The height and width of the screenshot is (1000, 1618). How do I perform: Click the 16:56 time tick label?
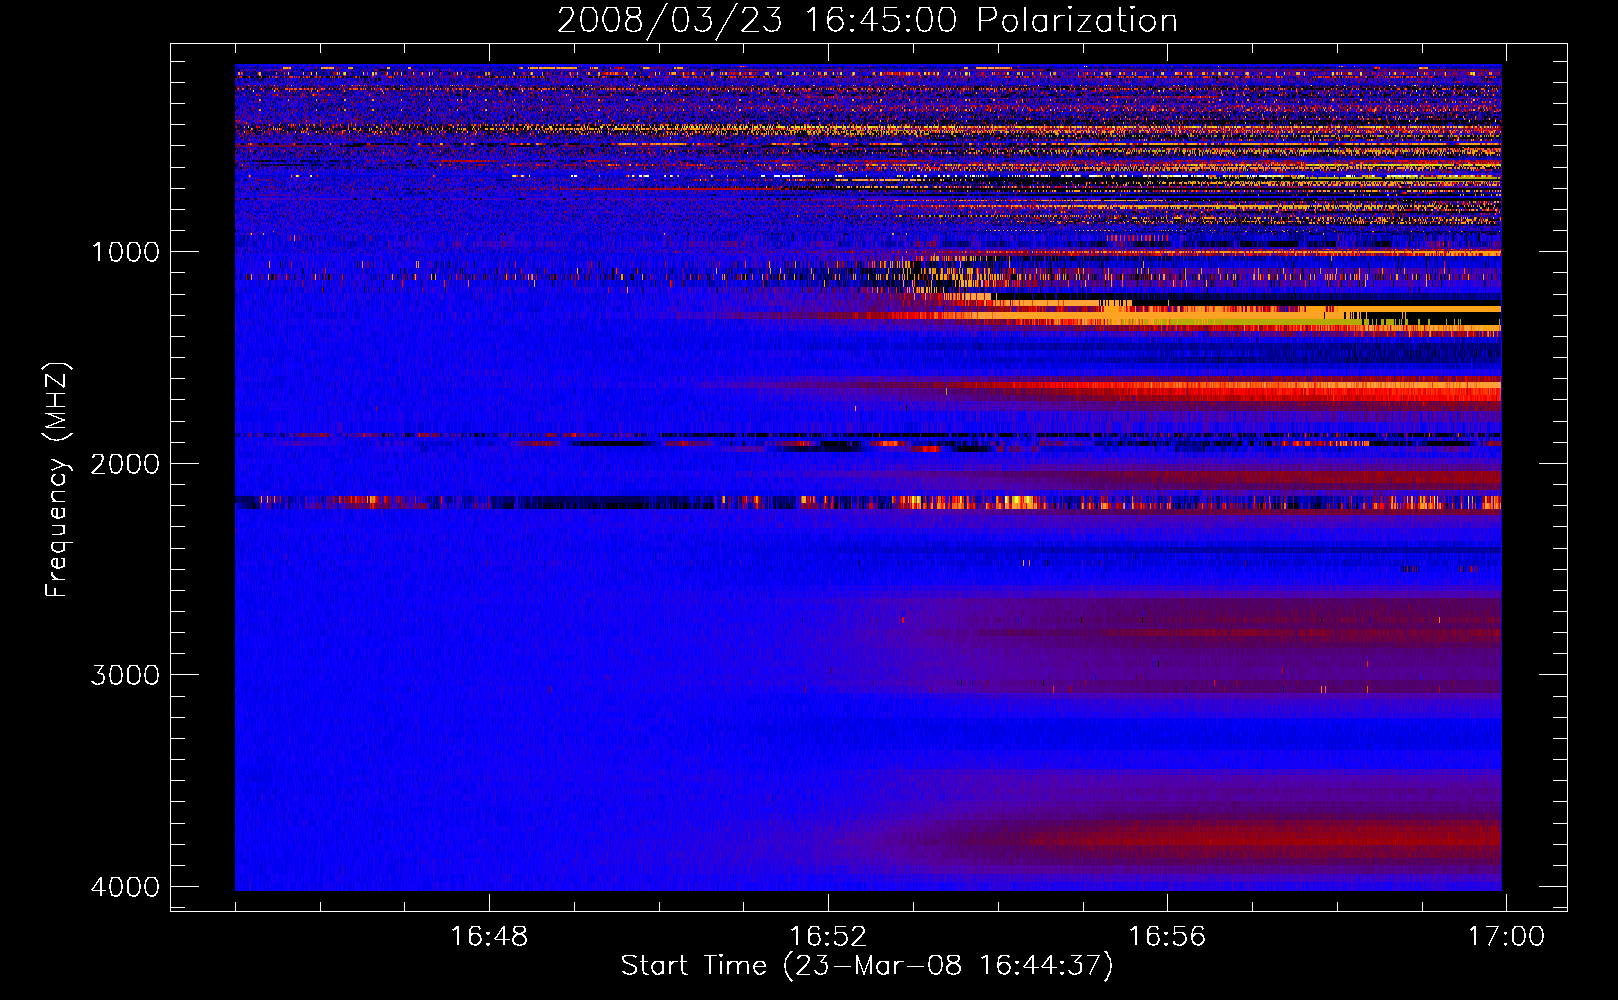(x=1167, y=937)
